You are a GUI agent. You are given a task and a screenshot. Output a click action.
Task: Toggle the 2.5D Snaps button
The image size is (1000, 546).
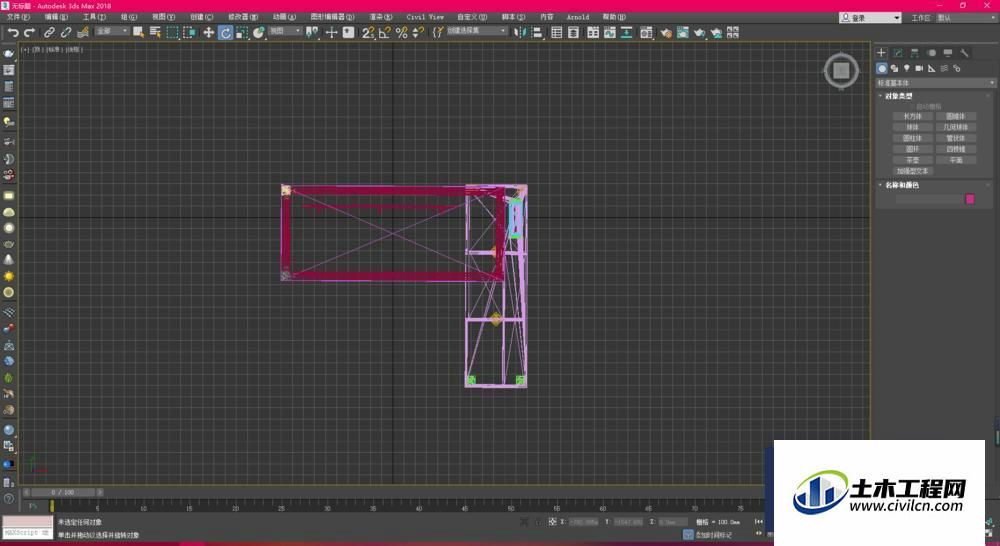pyautogui.click(x=368, y=33)
